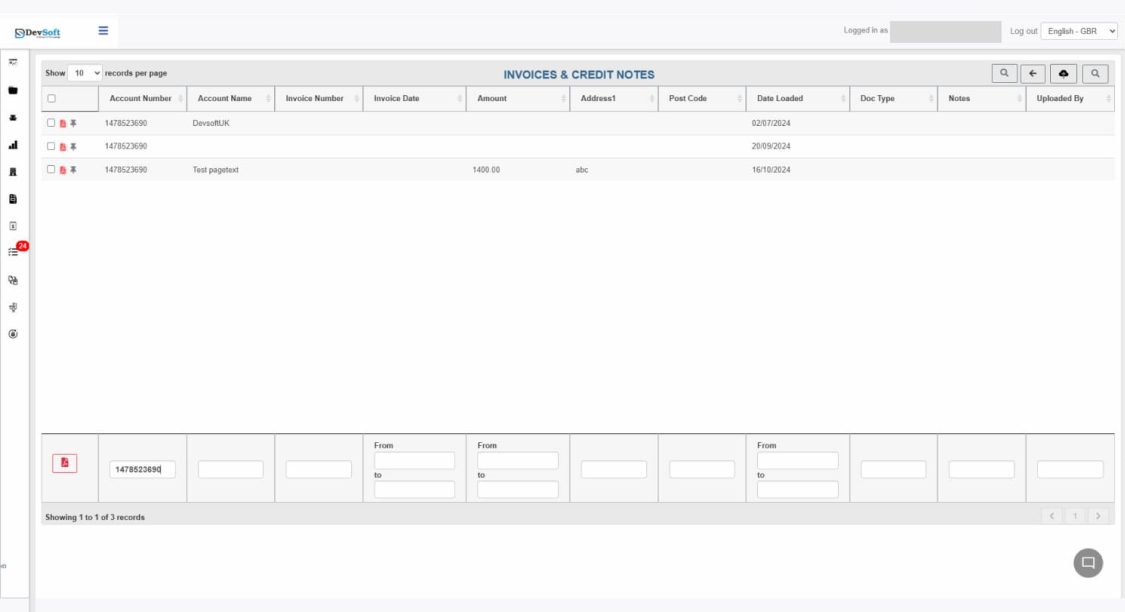The width and height of the screenshot is (1125, 612).
Task: Open the PDF document for DevsoftUK row
Action: click(63, 123)
